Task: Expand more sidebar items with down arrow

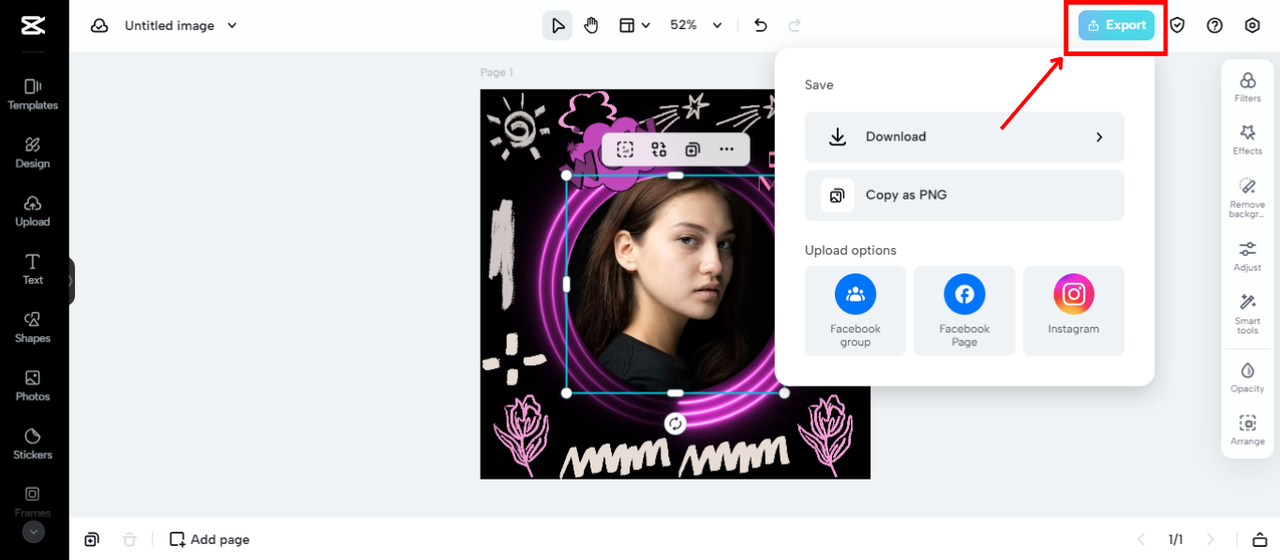Action: tap(33, 533)
